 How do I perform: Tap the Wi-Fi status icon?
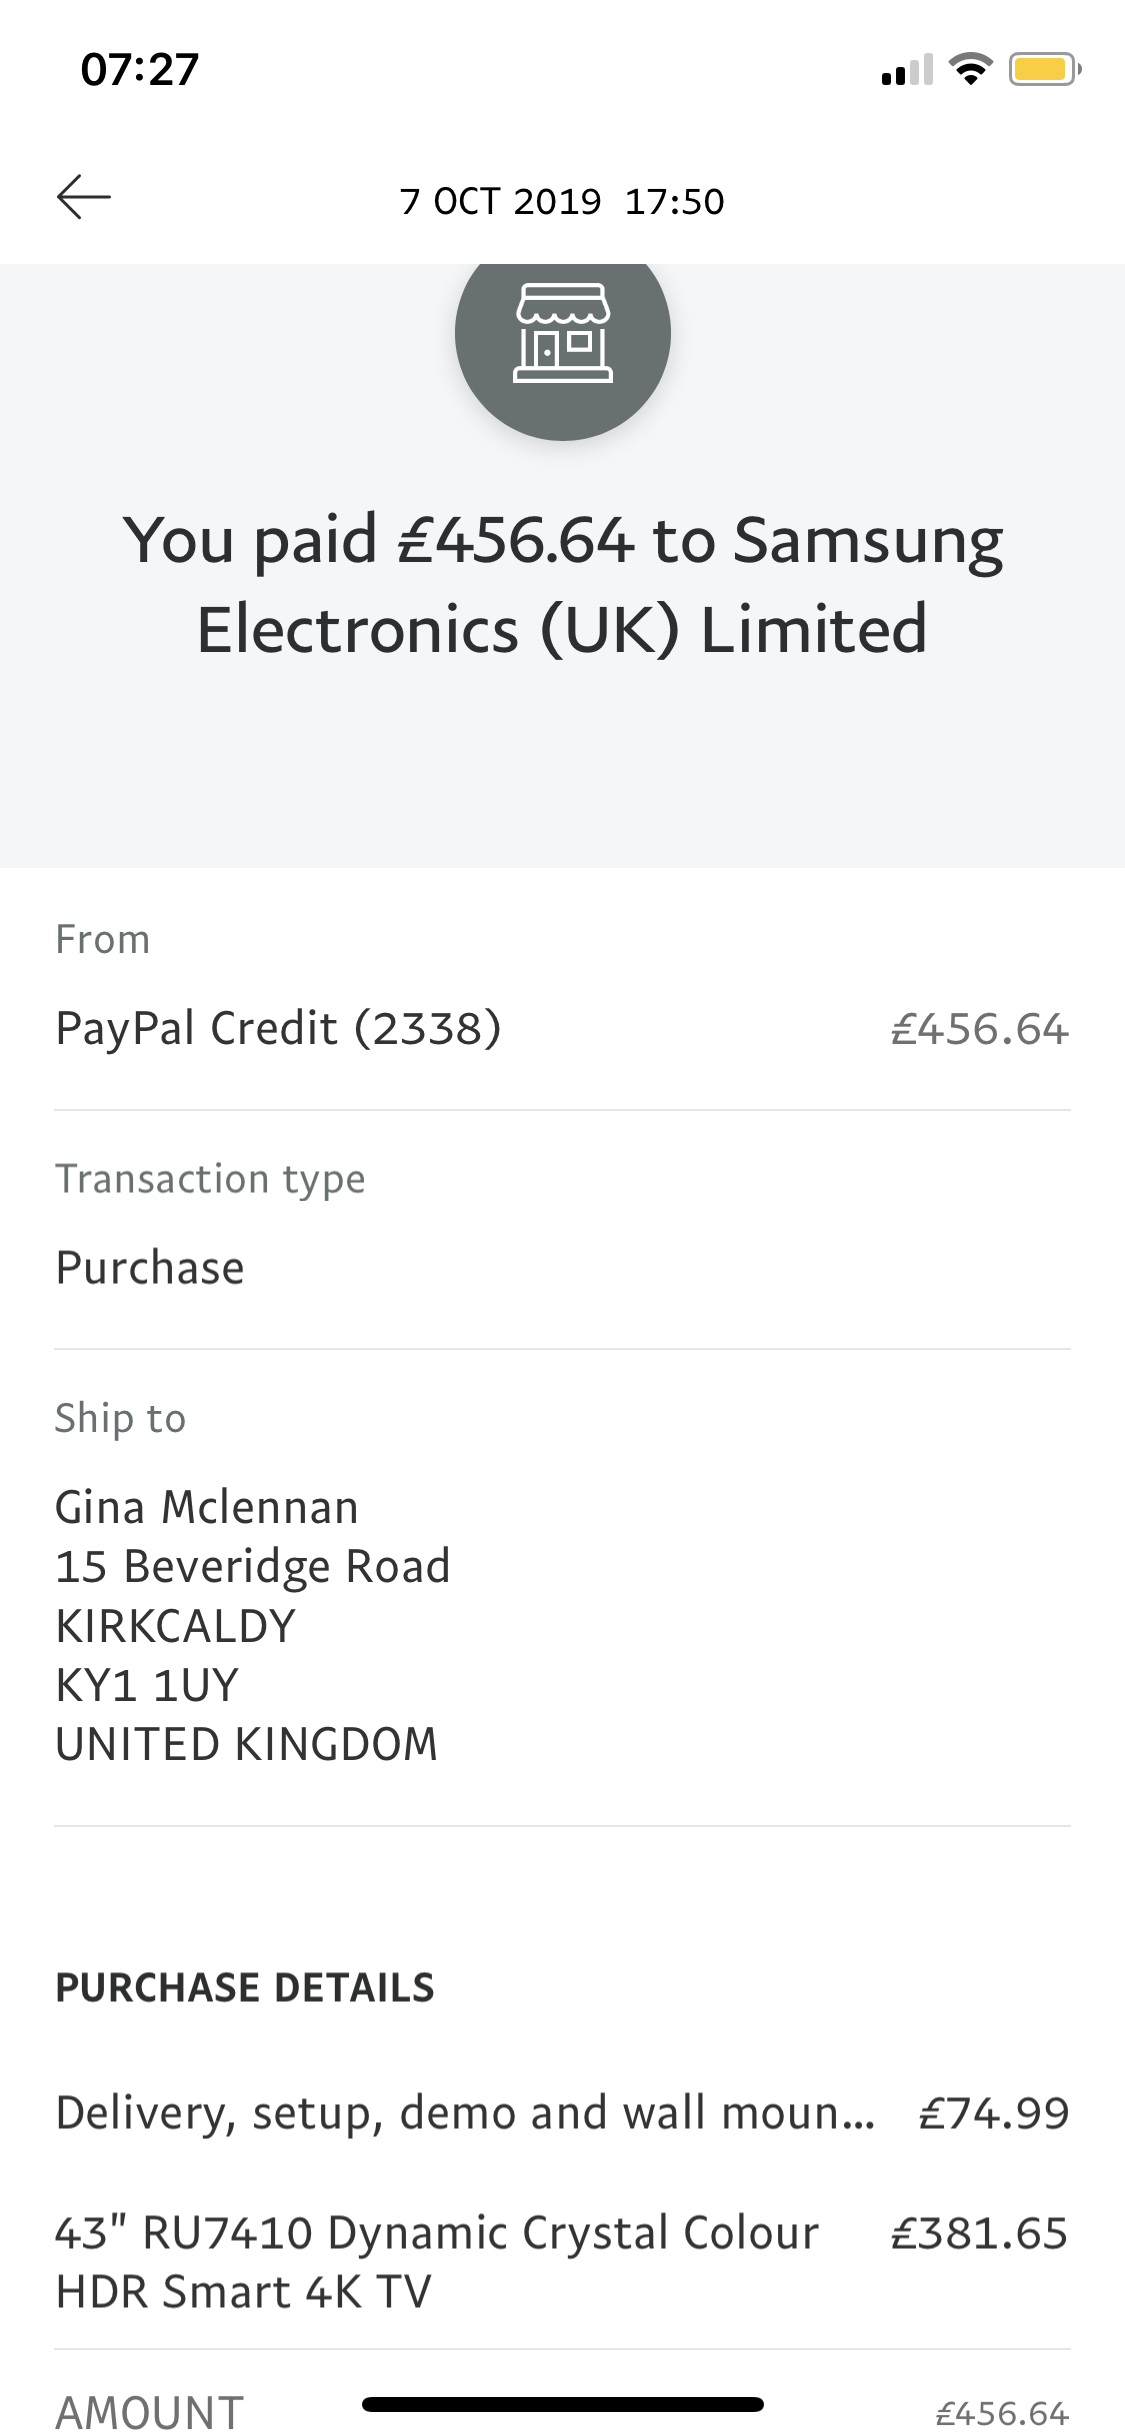click(x=968, y=70)
